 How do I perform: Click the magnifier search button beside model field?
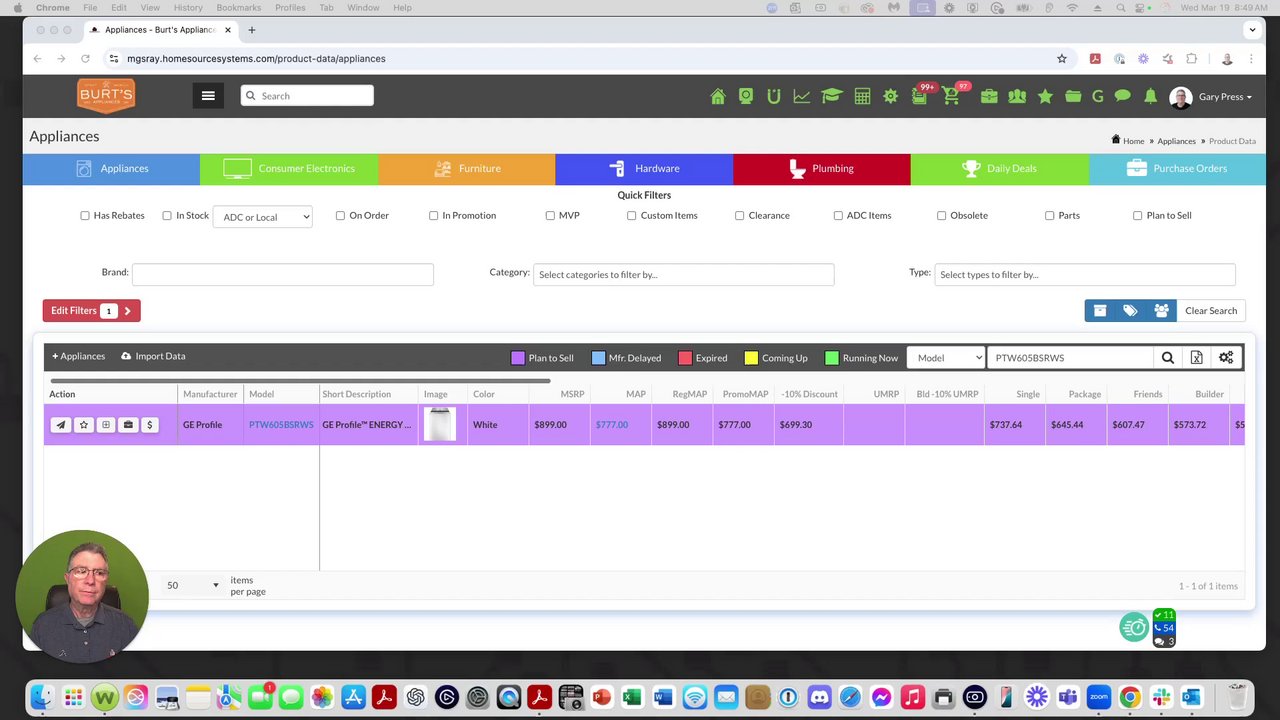[1167, 358]
